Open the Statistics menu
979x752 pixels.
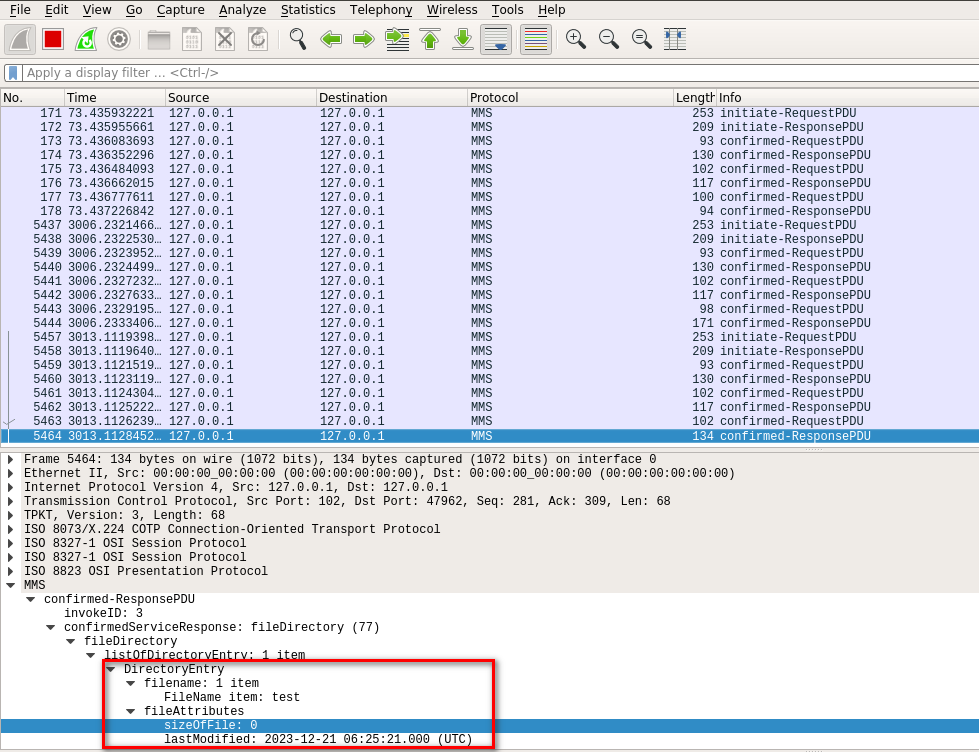pos(308,10)
